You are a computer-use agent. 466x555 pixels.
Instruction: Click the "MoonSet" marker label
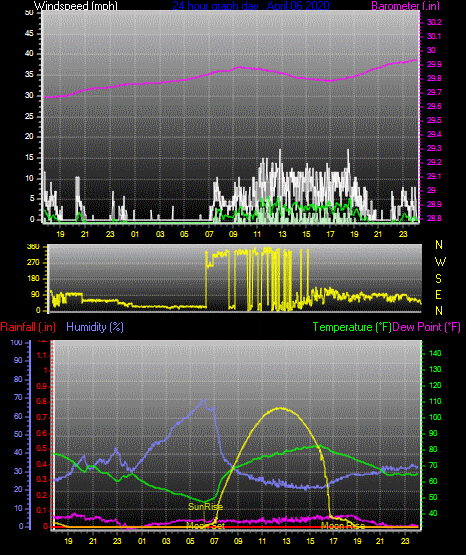tap(206, 526)
